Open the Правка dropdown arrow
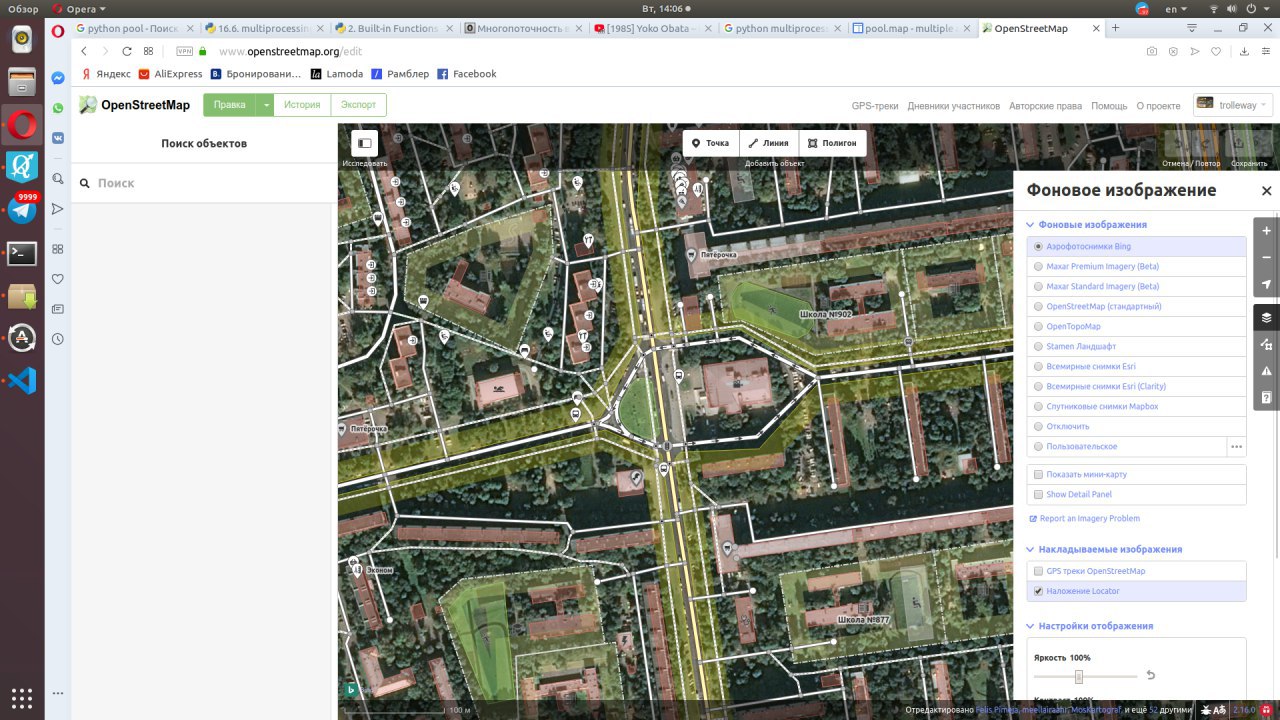 pos(266,105)
